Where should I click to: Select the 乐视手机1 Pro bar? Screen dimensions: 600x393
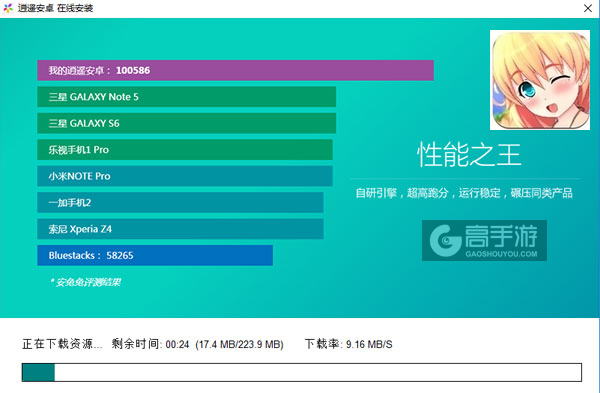click(x=185, y=150)
